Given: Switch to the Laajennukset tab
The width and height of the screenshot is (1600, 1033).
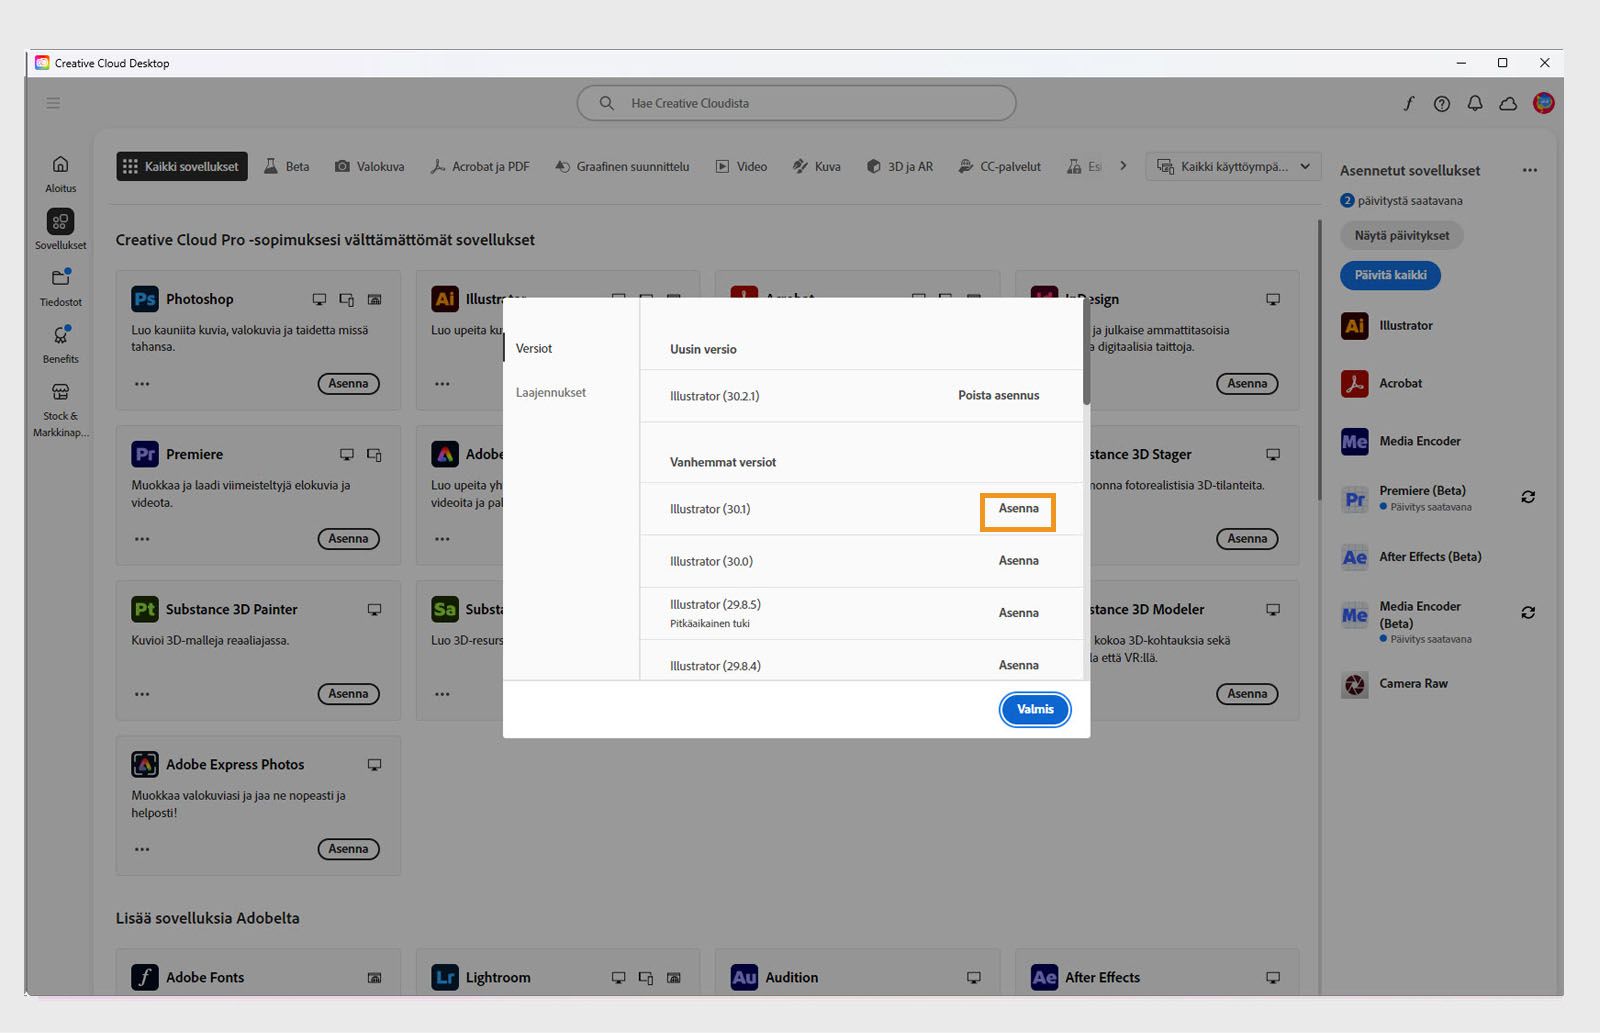Looking at the screenshot, I should point(551,392).
